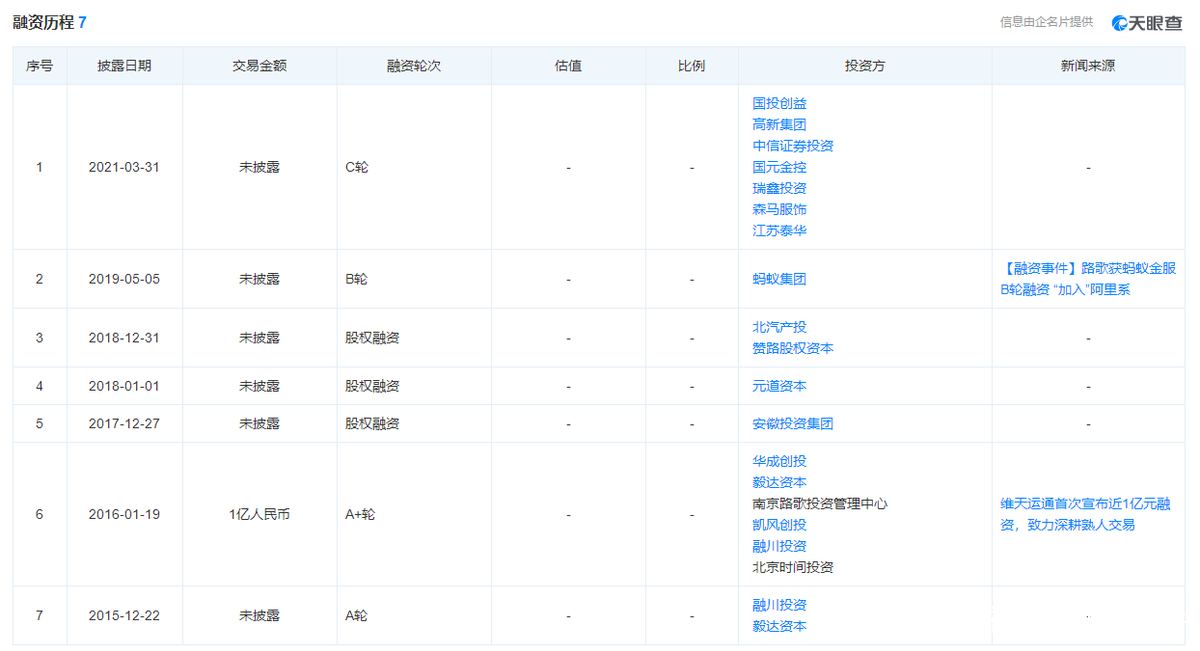
Task: Select the date 2018-01-01
Action: tap(124, 386)
